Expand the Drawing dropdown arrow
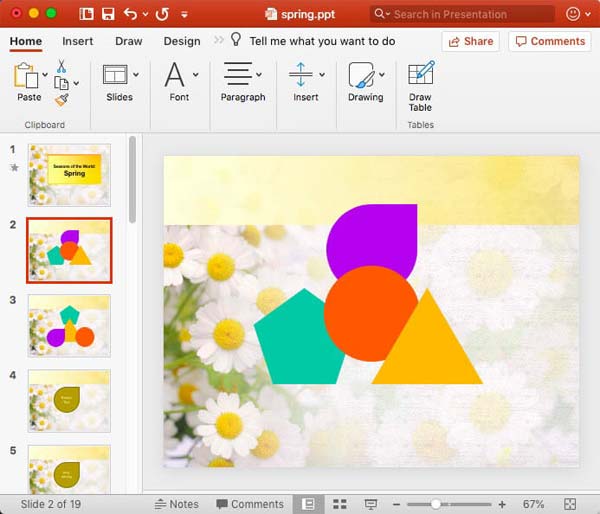This screenshot has height=514, width=600. tap(382, 74)
